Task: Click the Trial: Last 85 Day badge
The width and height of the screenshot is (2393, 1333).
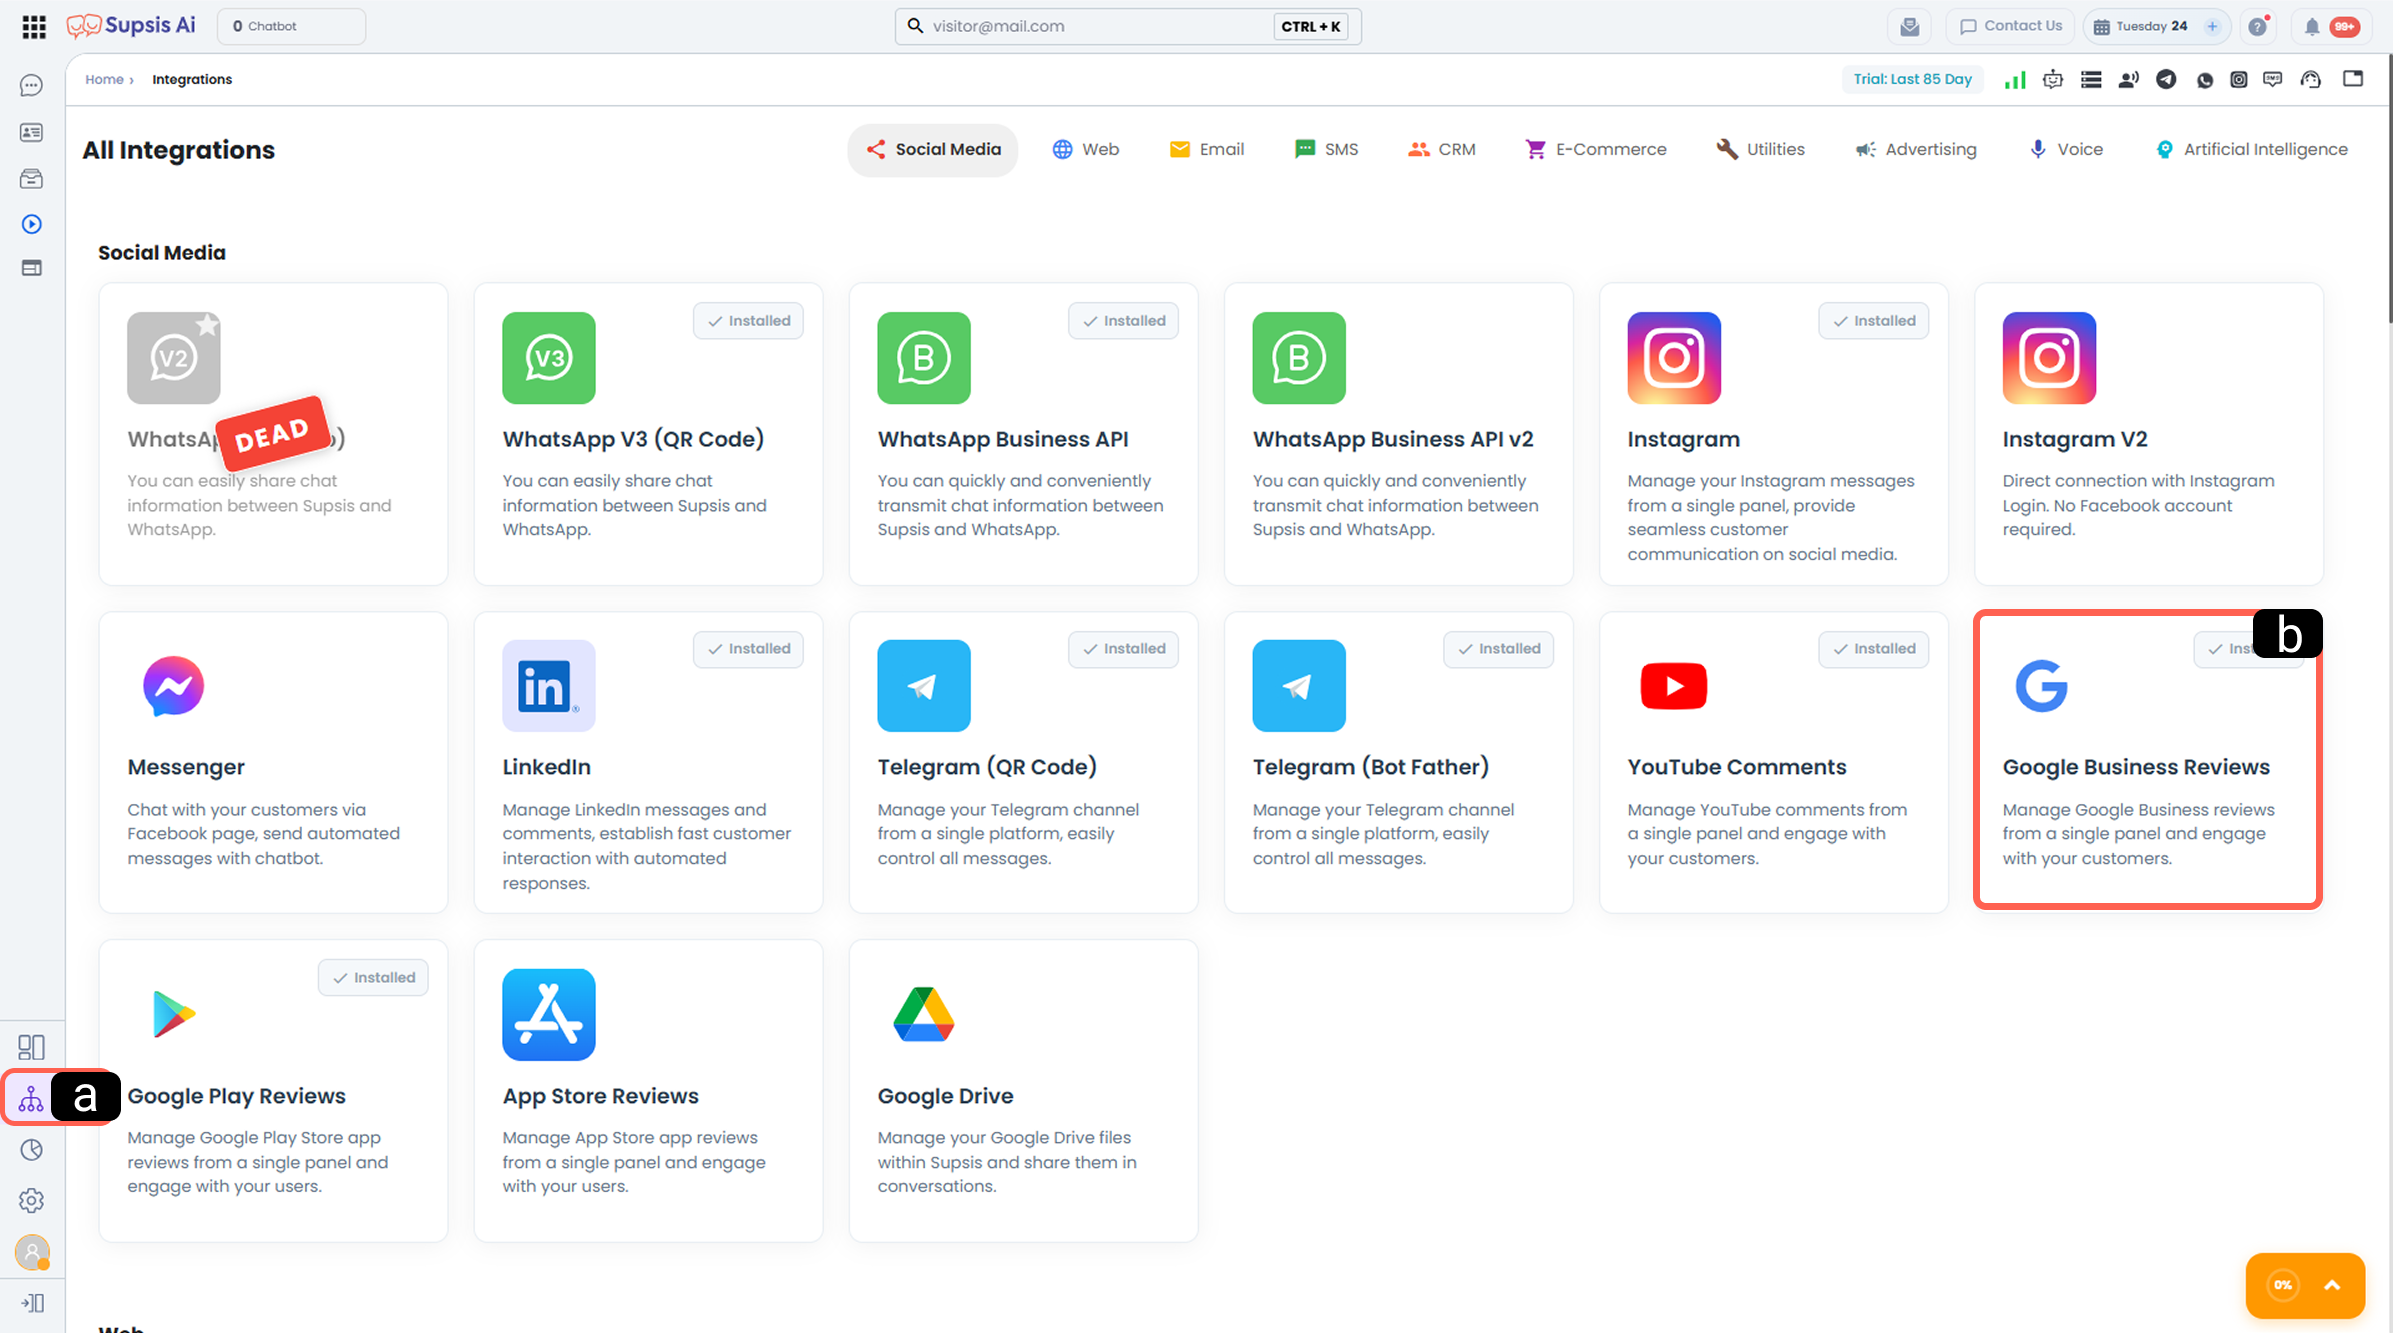Action: click(x=1912, y=80)
